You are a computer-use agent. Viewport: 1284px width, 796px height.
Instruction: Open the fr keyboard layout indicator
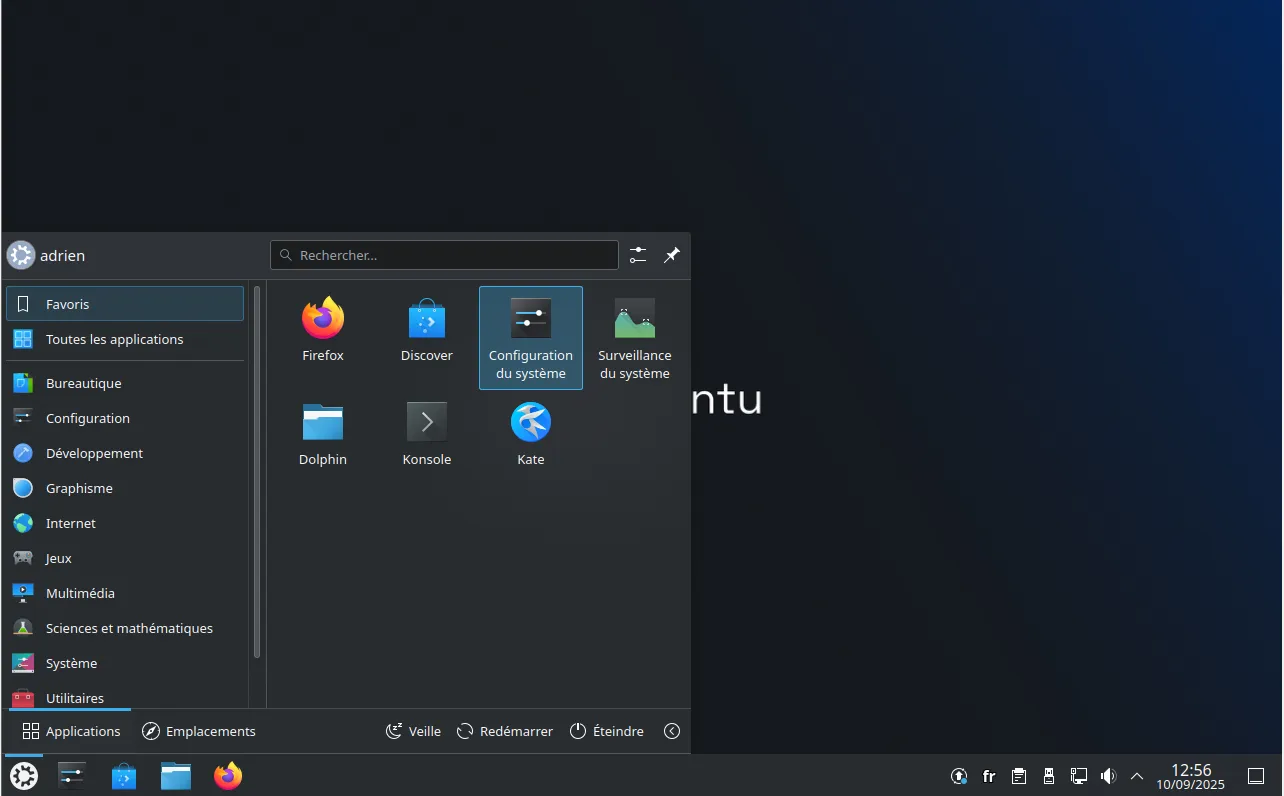(989, 776)
